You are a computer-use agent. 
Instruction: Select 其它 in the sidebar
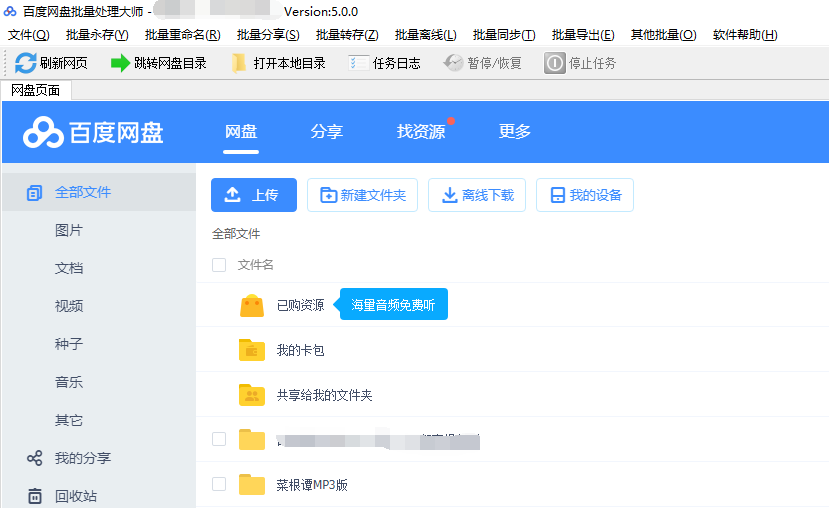pos(69,420)
